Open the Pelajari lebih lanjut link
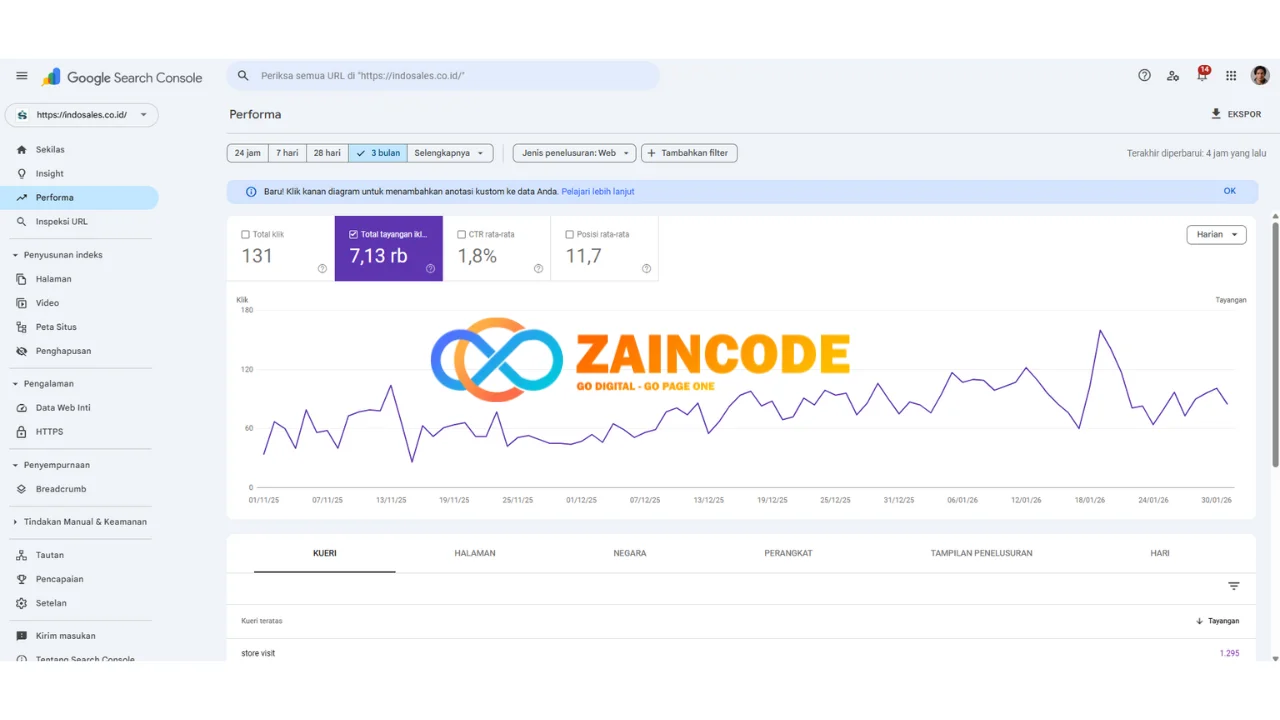 coord(598,192)
